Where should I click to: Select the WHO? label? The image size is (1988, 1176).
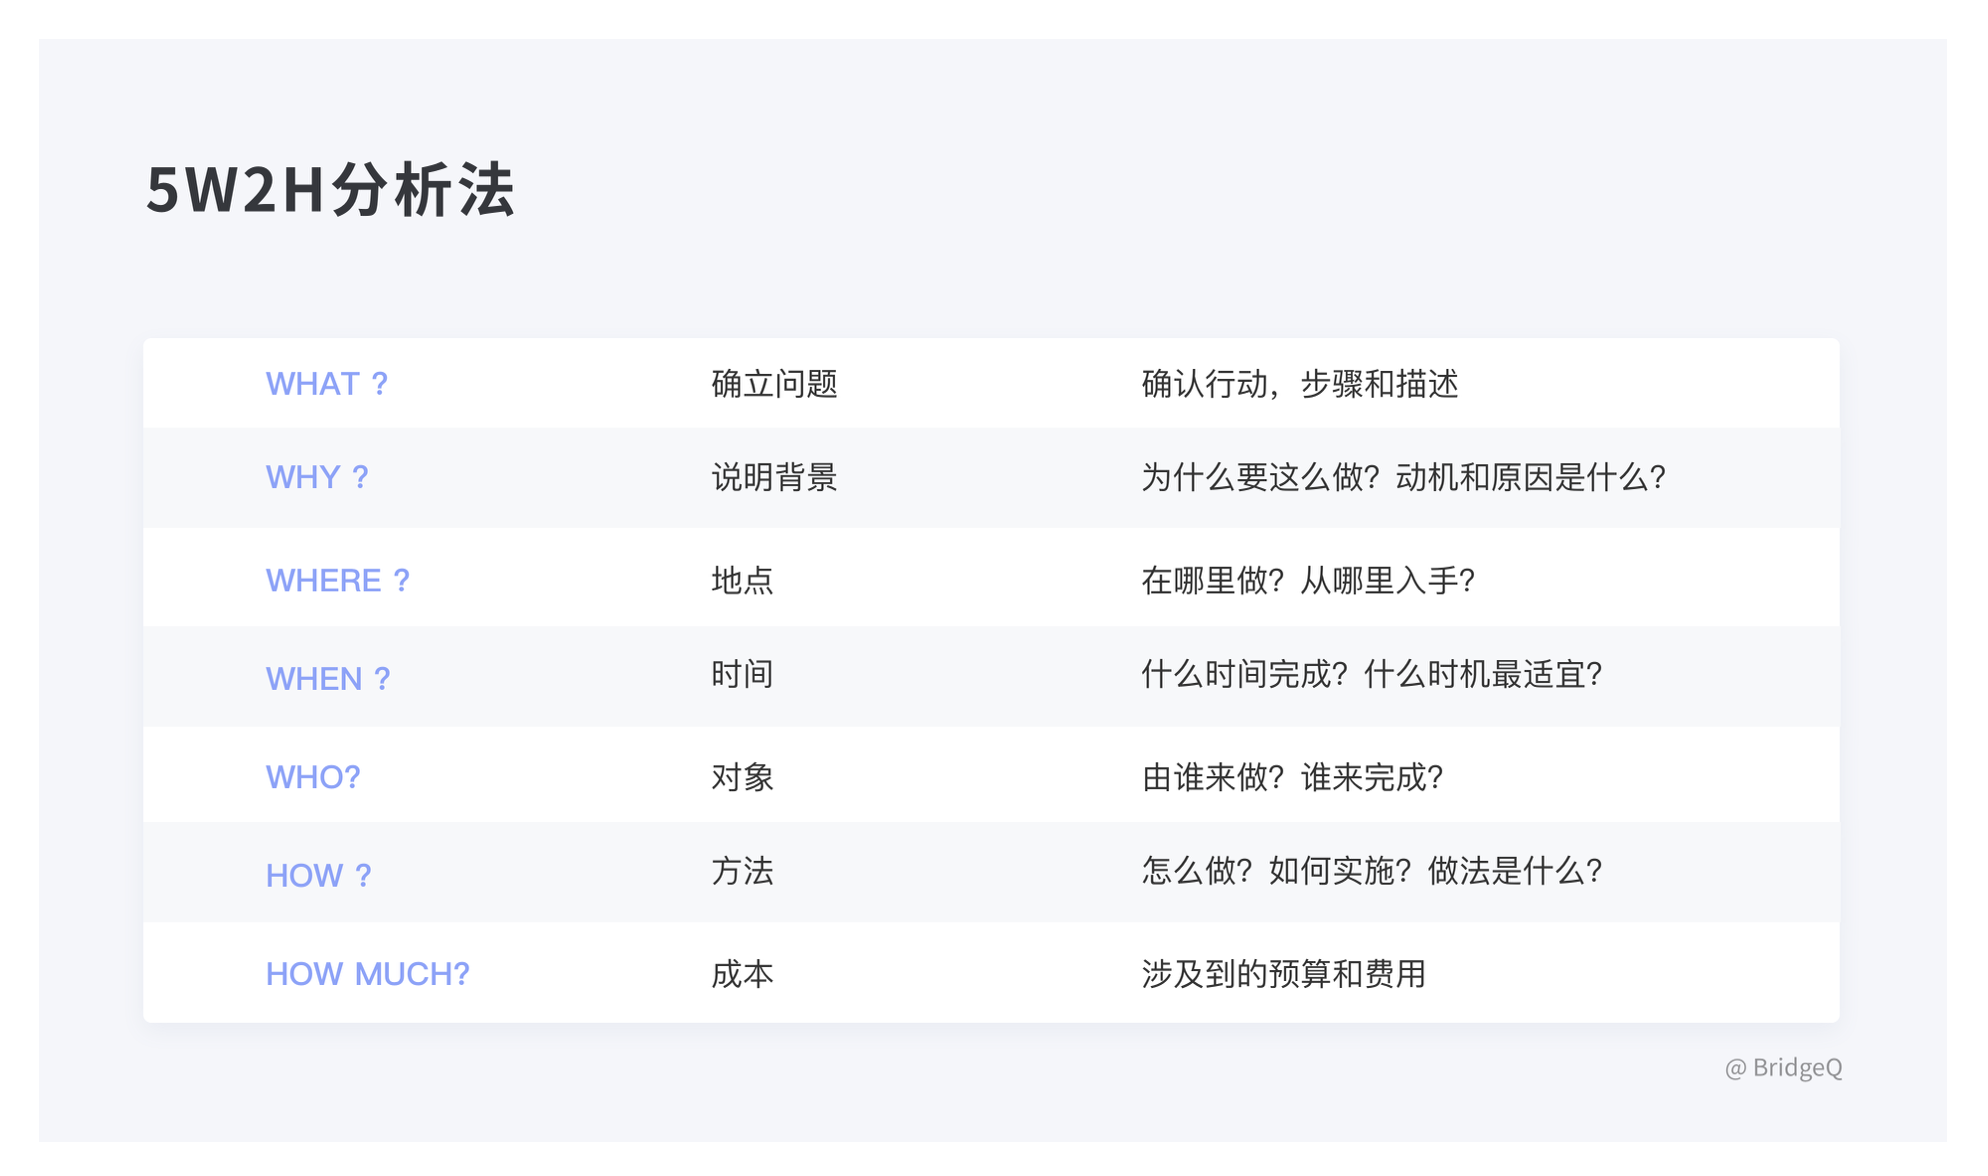312,777
